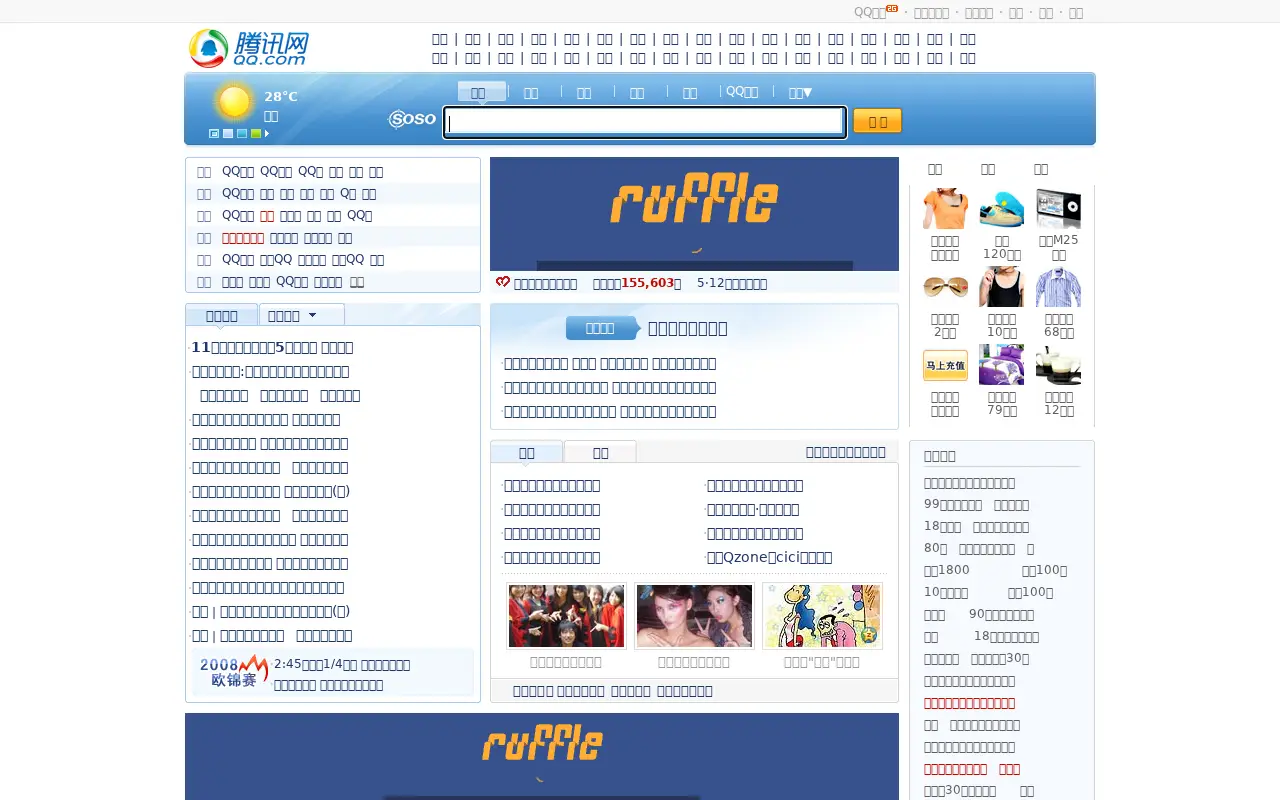Click the red 155,603 donation count
This screenshot has height=800, width=1280.
648,283
